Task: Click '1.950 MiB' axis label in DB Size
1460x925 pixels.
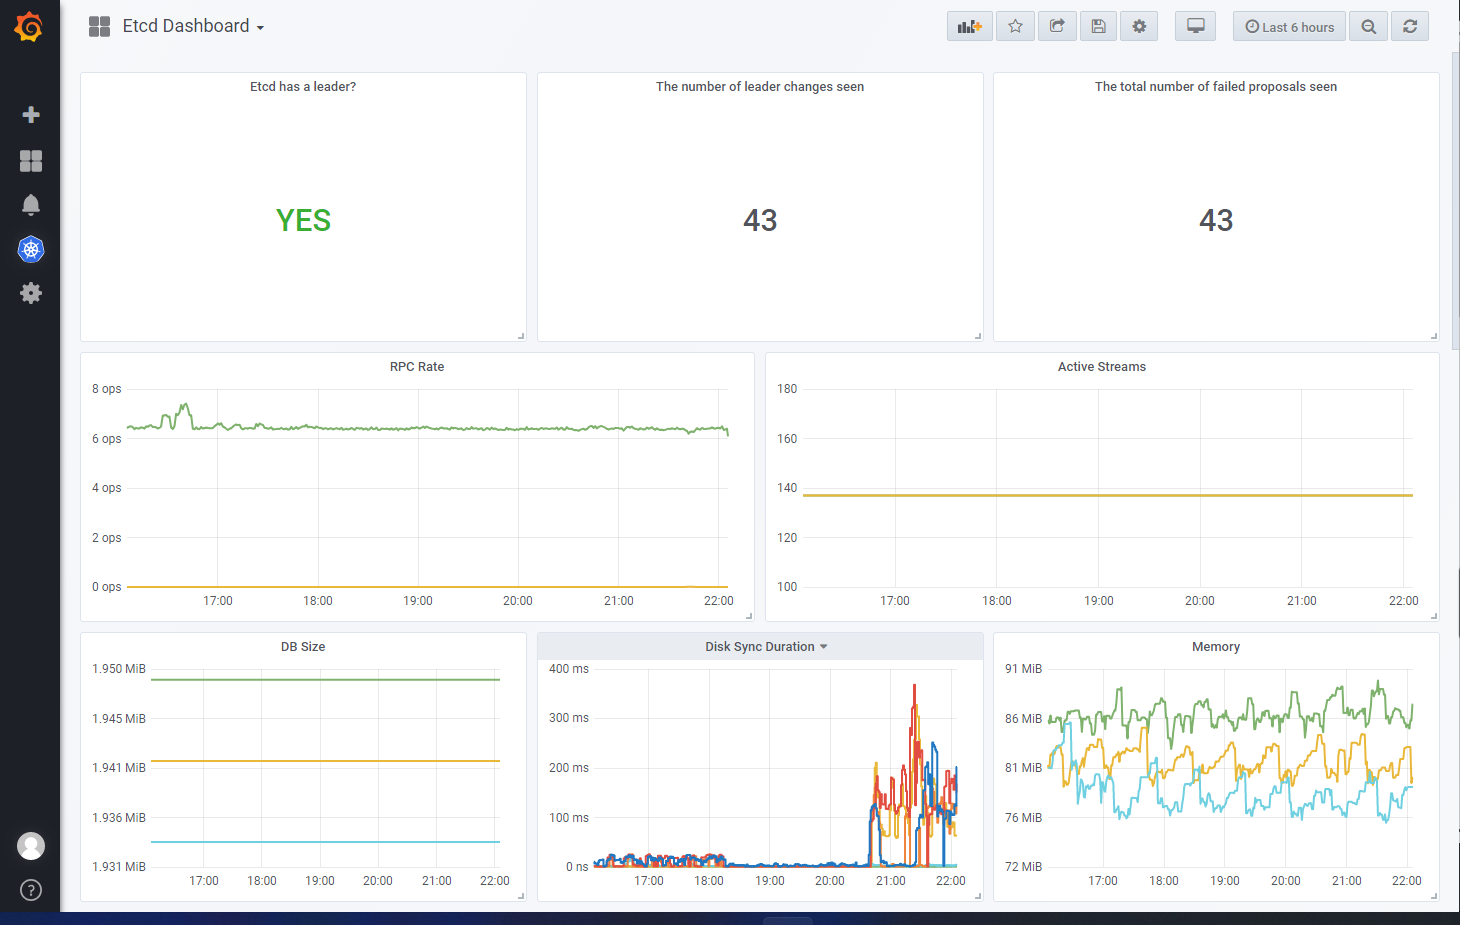Action: 119,669
